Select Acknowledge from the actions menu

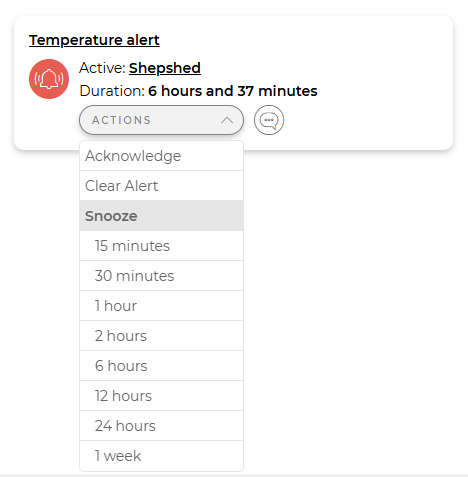(161, 156)
